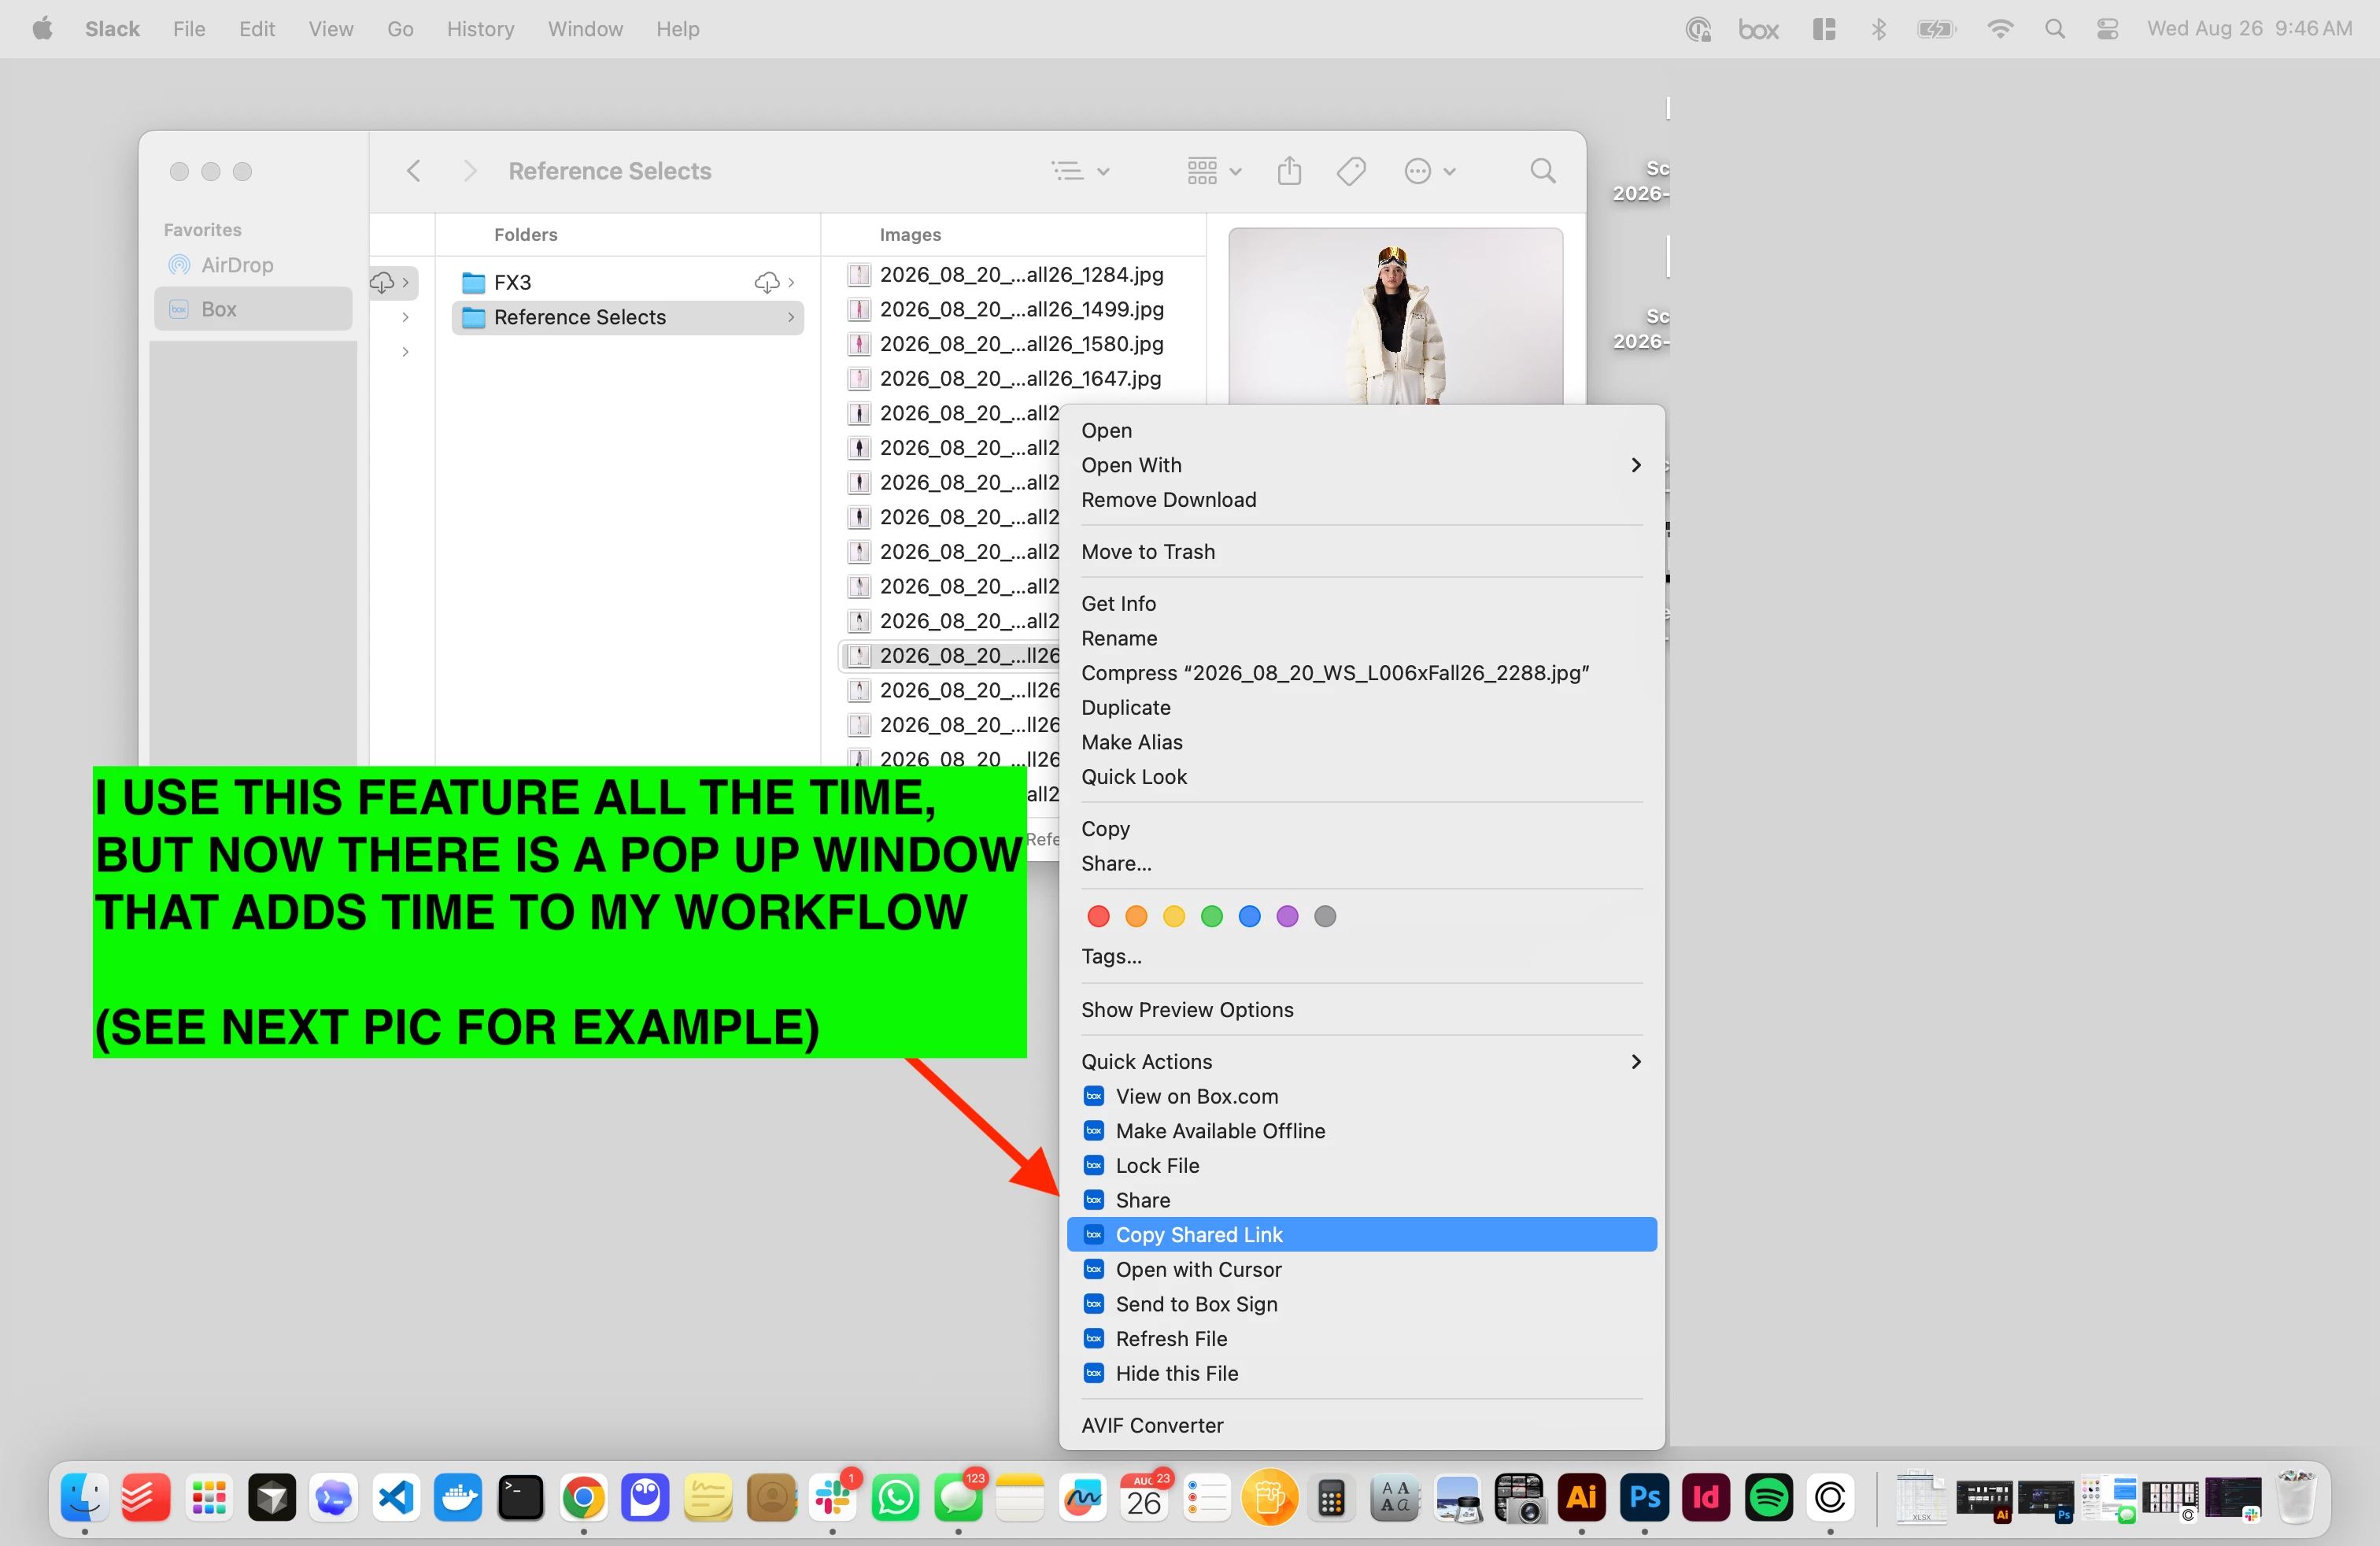Open the History menu in menu bar
This screenshot has width=2380, height=1546.
tap(480, 29)
